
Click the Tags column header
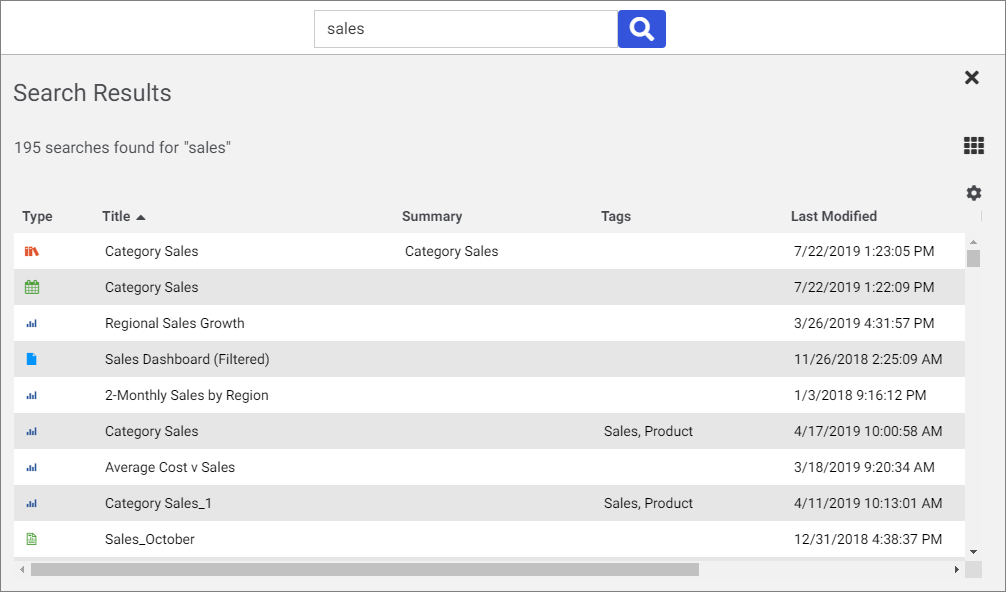[x=616, y=216]
